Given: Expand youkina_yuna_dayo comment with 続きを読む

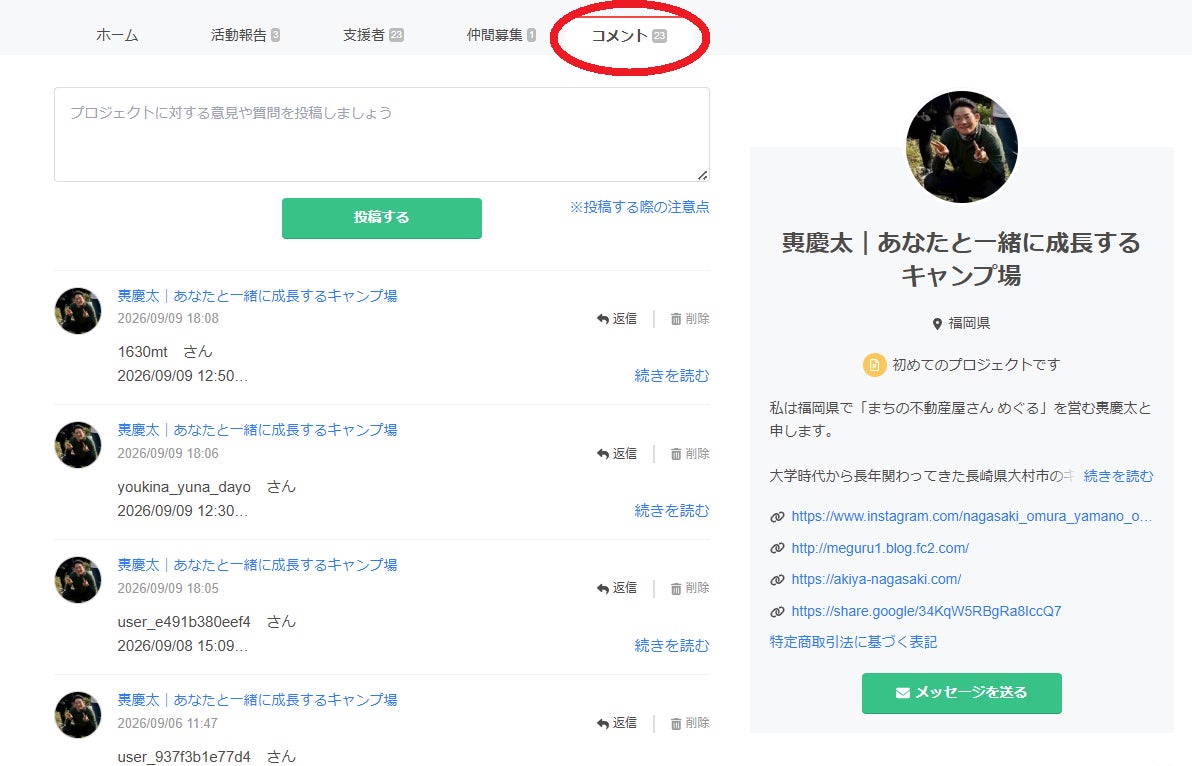Looking at the screenshot, I should 671,511.
